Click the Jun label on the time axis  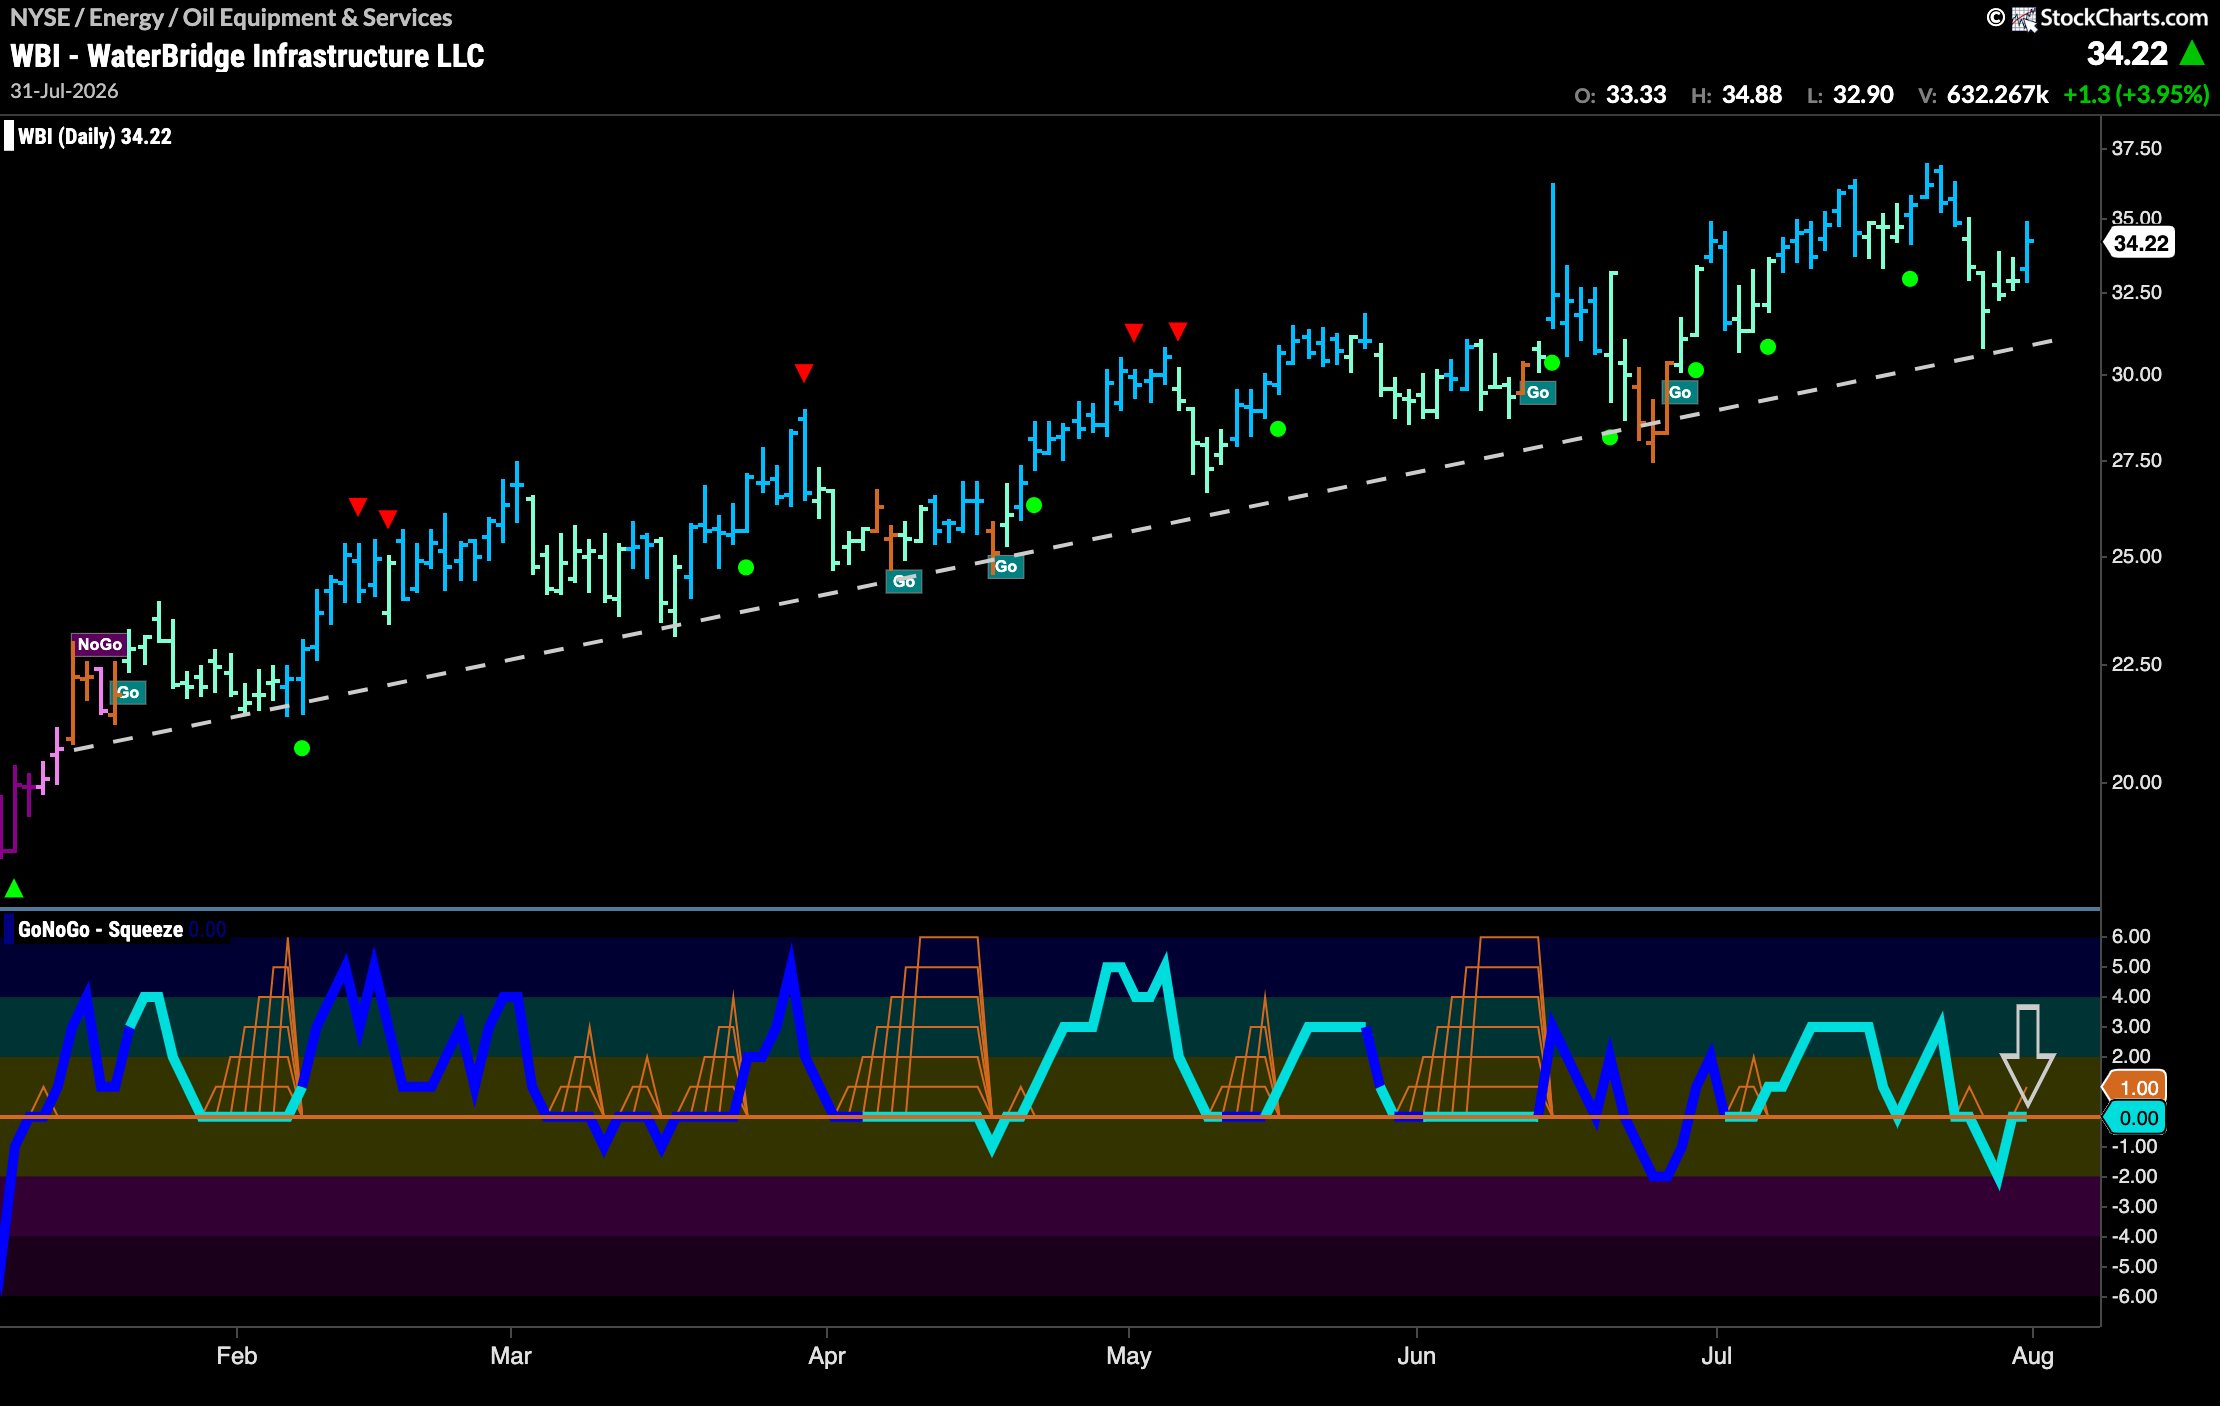coord(1417,1356)
